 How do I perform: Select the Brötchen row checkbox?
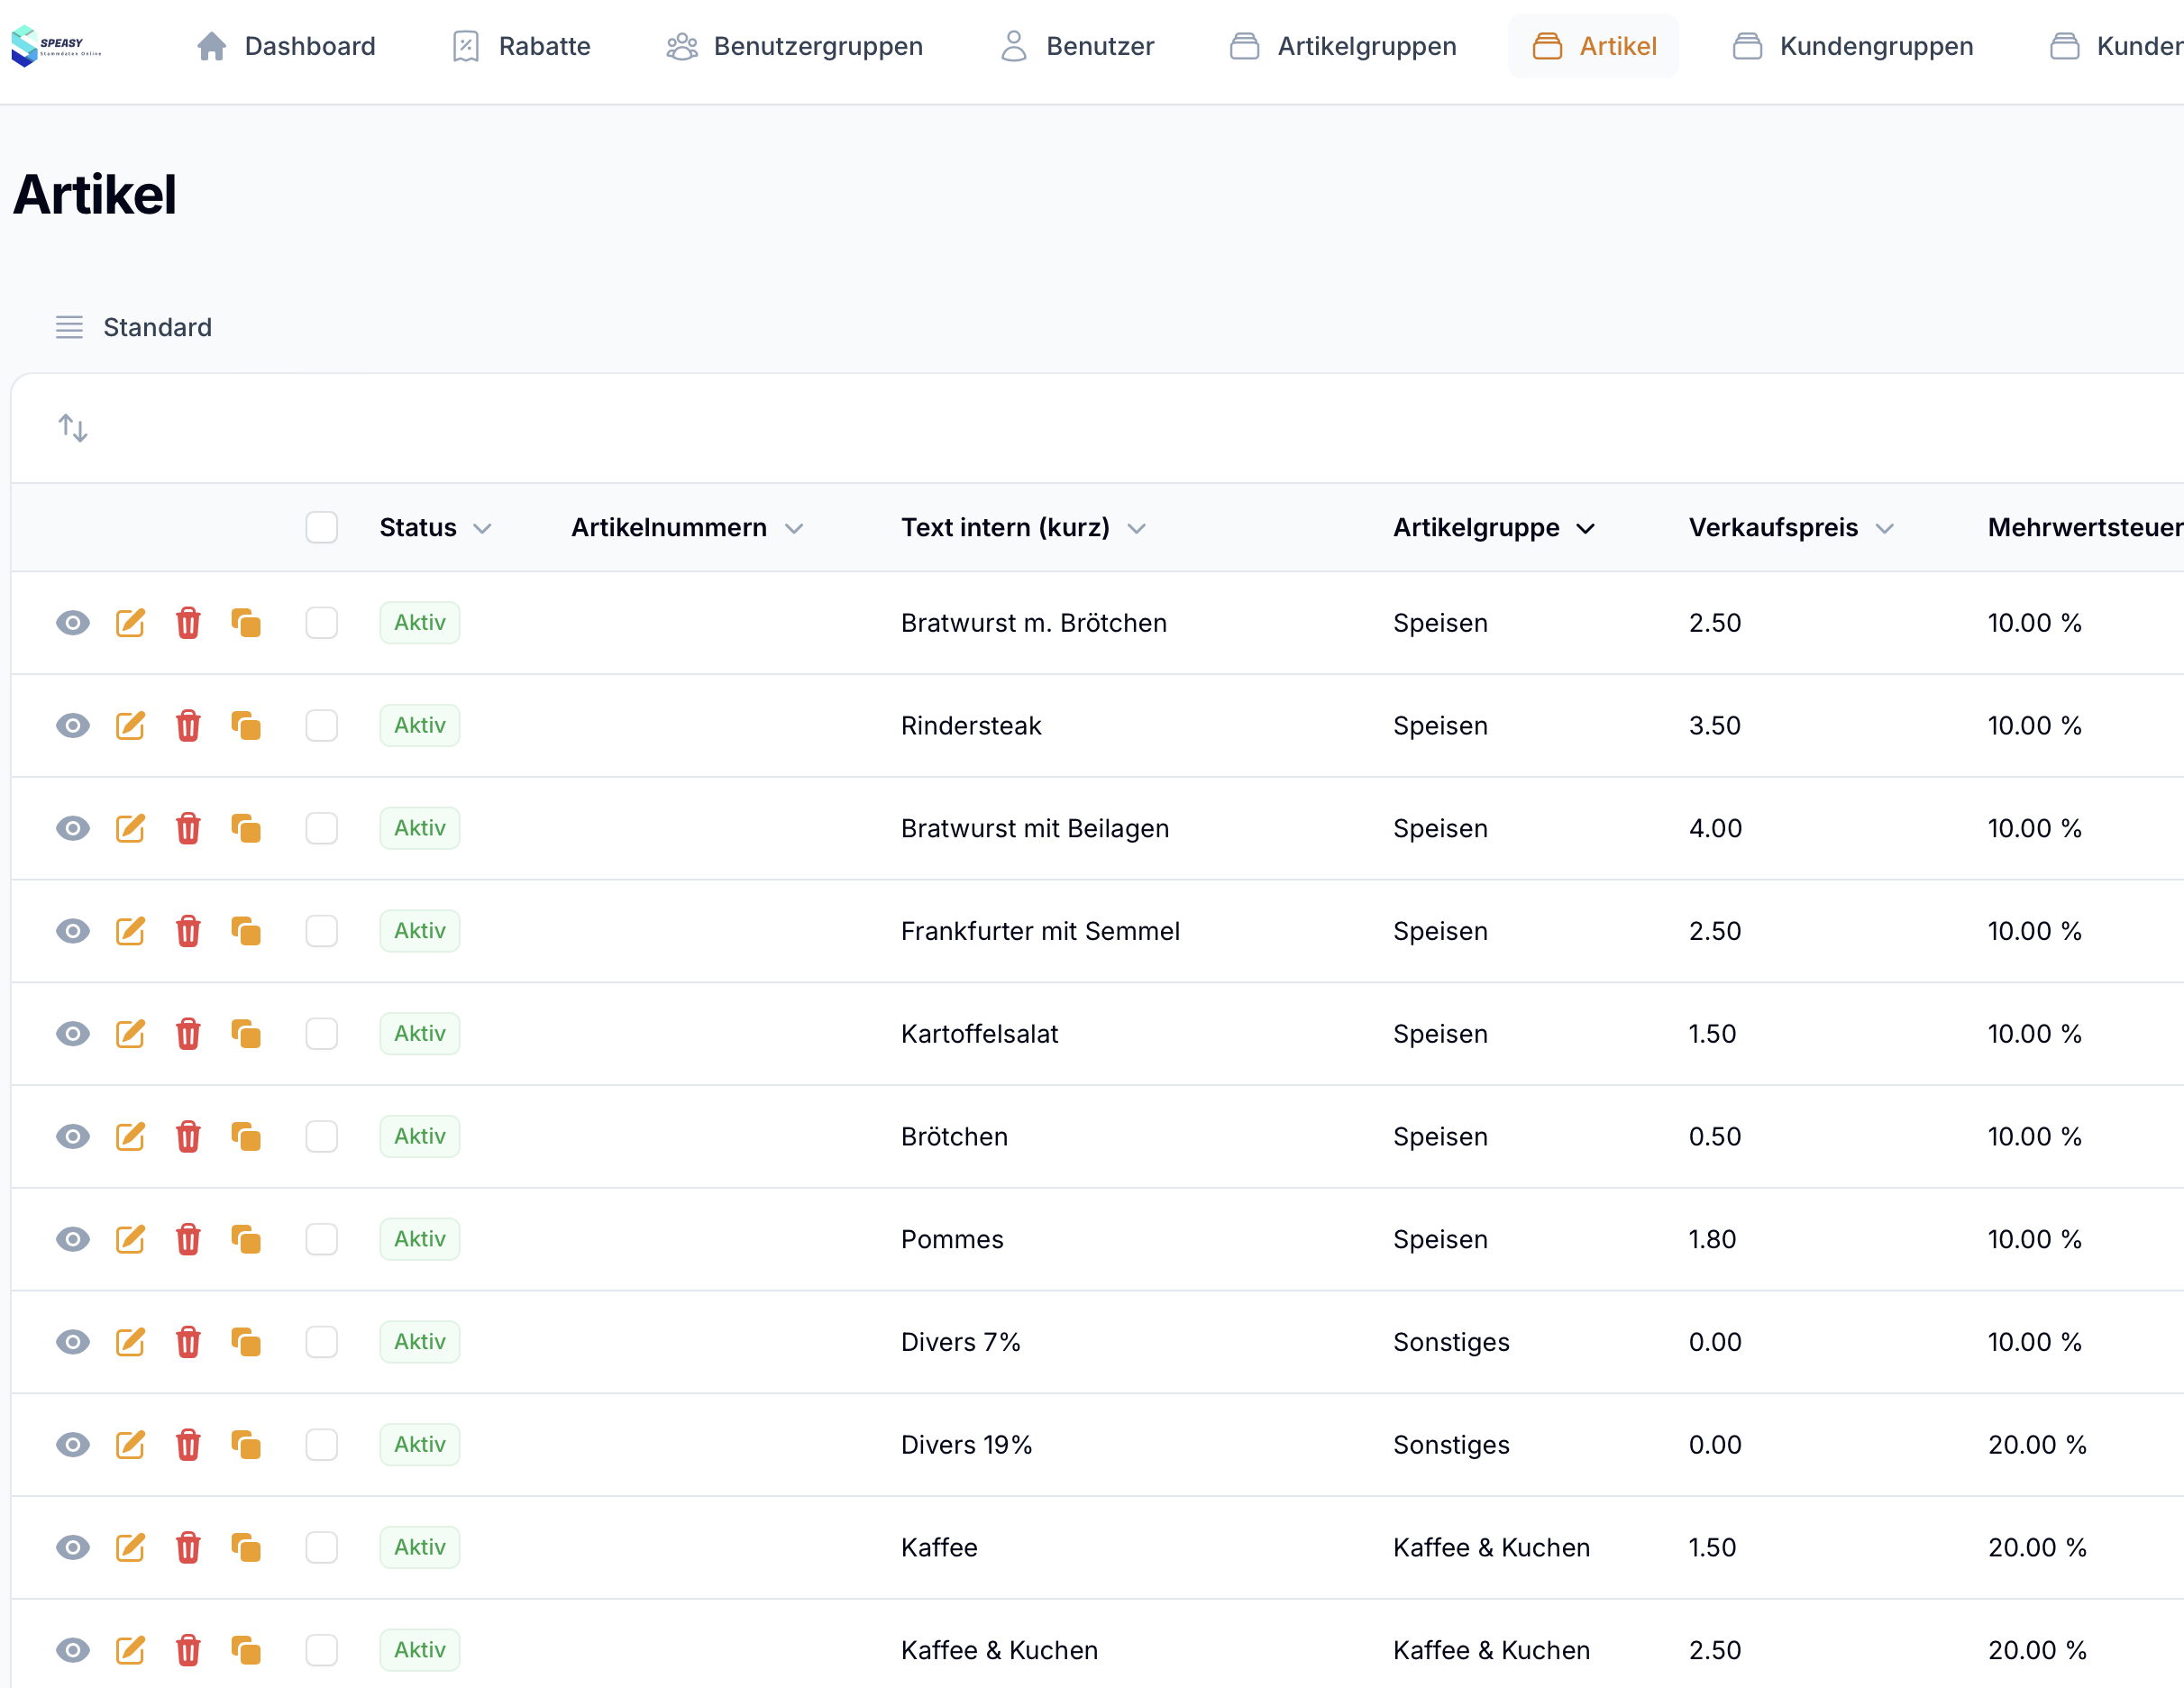[321, 1136]
